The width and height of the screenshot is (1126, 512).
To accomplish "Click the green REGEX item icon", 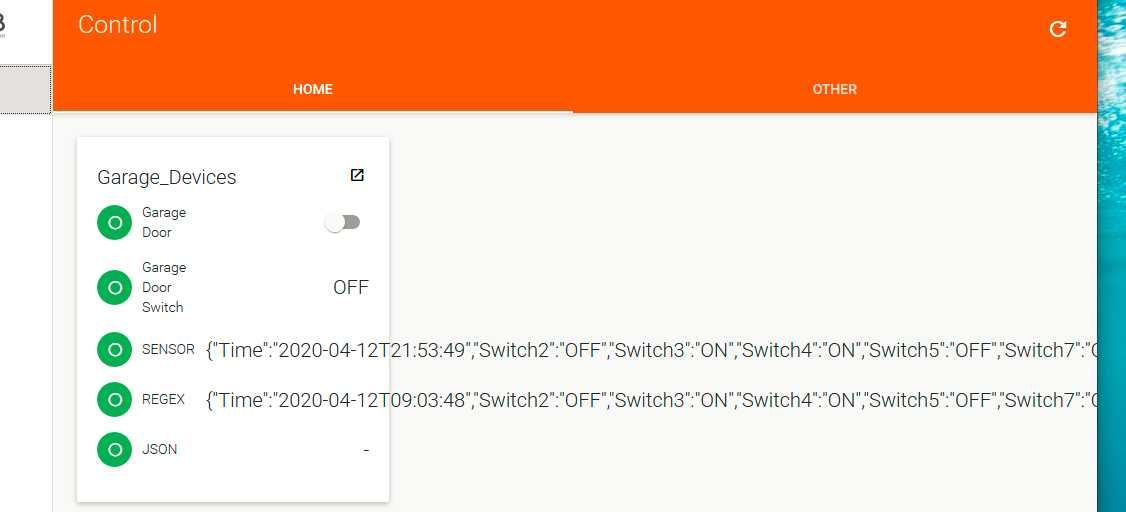I will [x=115, y=400].
